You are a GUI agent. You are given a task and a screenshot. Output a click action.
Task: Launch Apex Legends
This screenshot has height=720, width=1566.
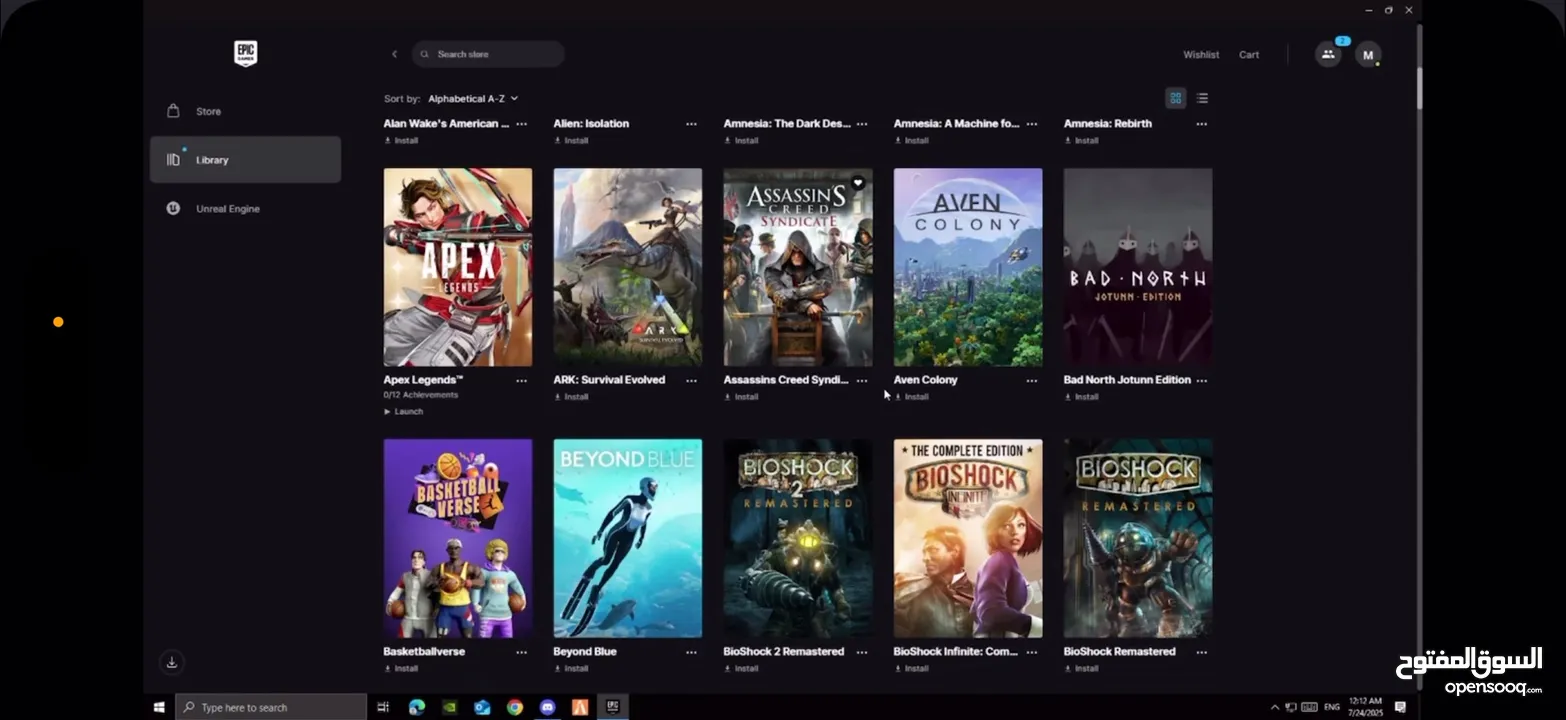pos(404,412)
